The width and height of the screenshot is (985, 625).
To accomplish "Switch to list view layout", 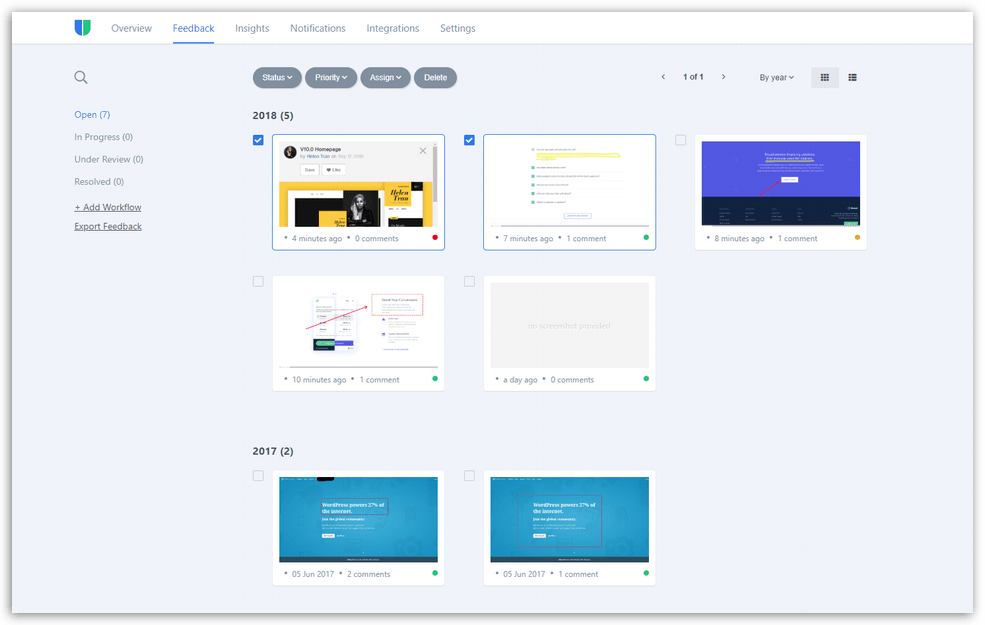I will click(852, 77).
